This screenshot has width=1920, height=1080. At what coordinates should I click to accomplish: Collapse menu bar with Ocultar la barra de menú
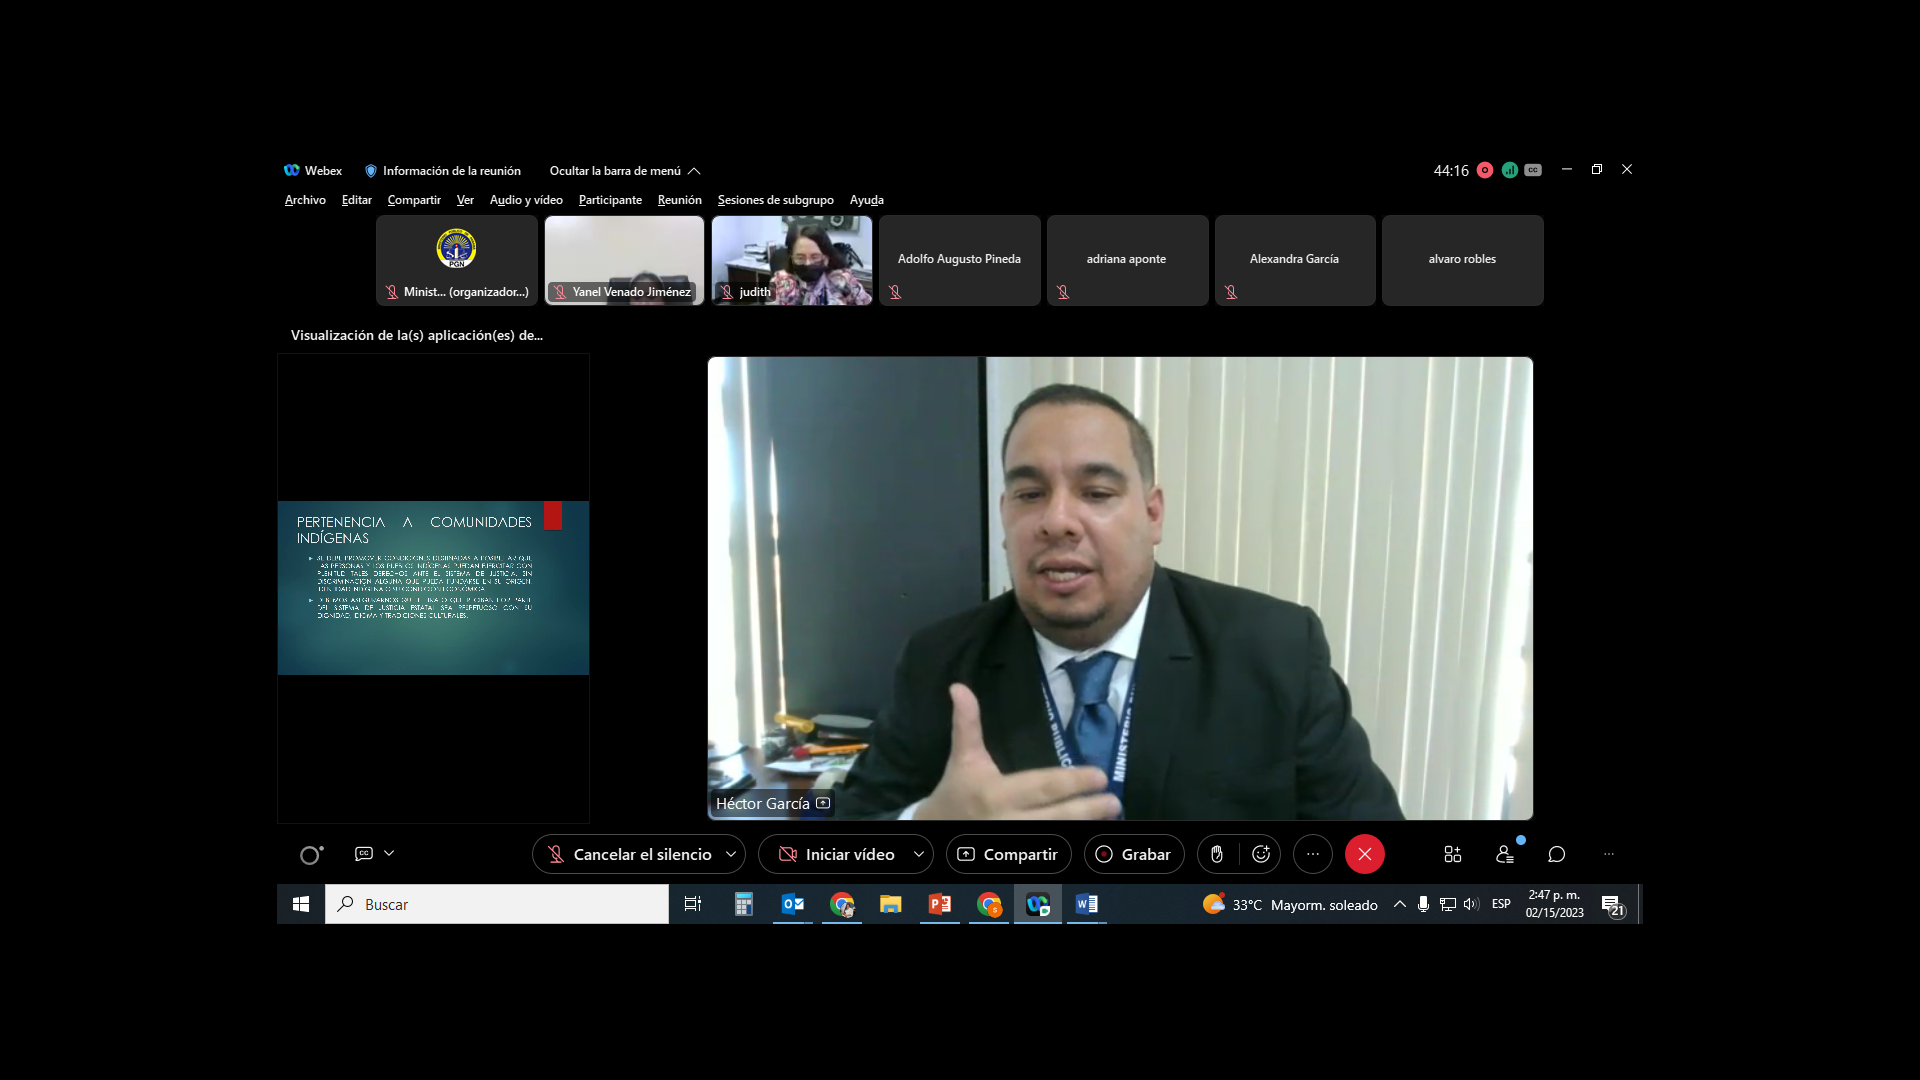(x=624, y=171)
